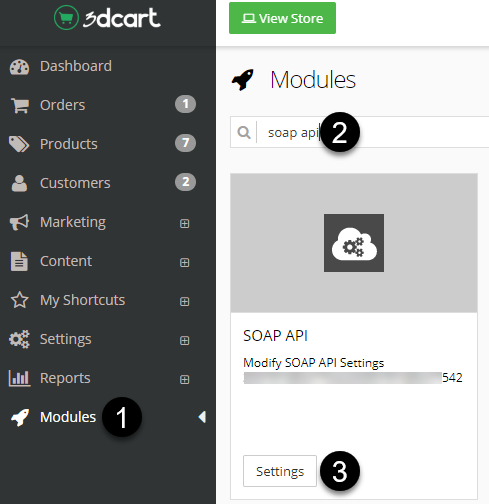This screenshot has width=489, height=504.
Task: Focus the module search field
Action: coord(359,132)
